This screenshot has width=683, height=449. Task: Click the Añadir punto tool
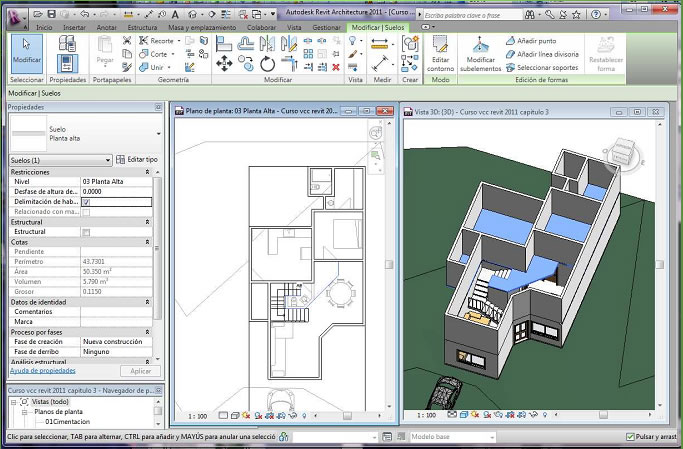(535, 40)
